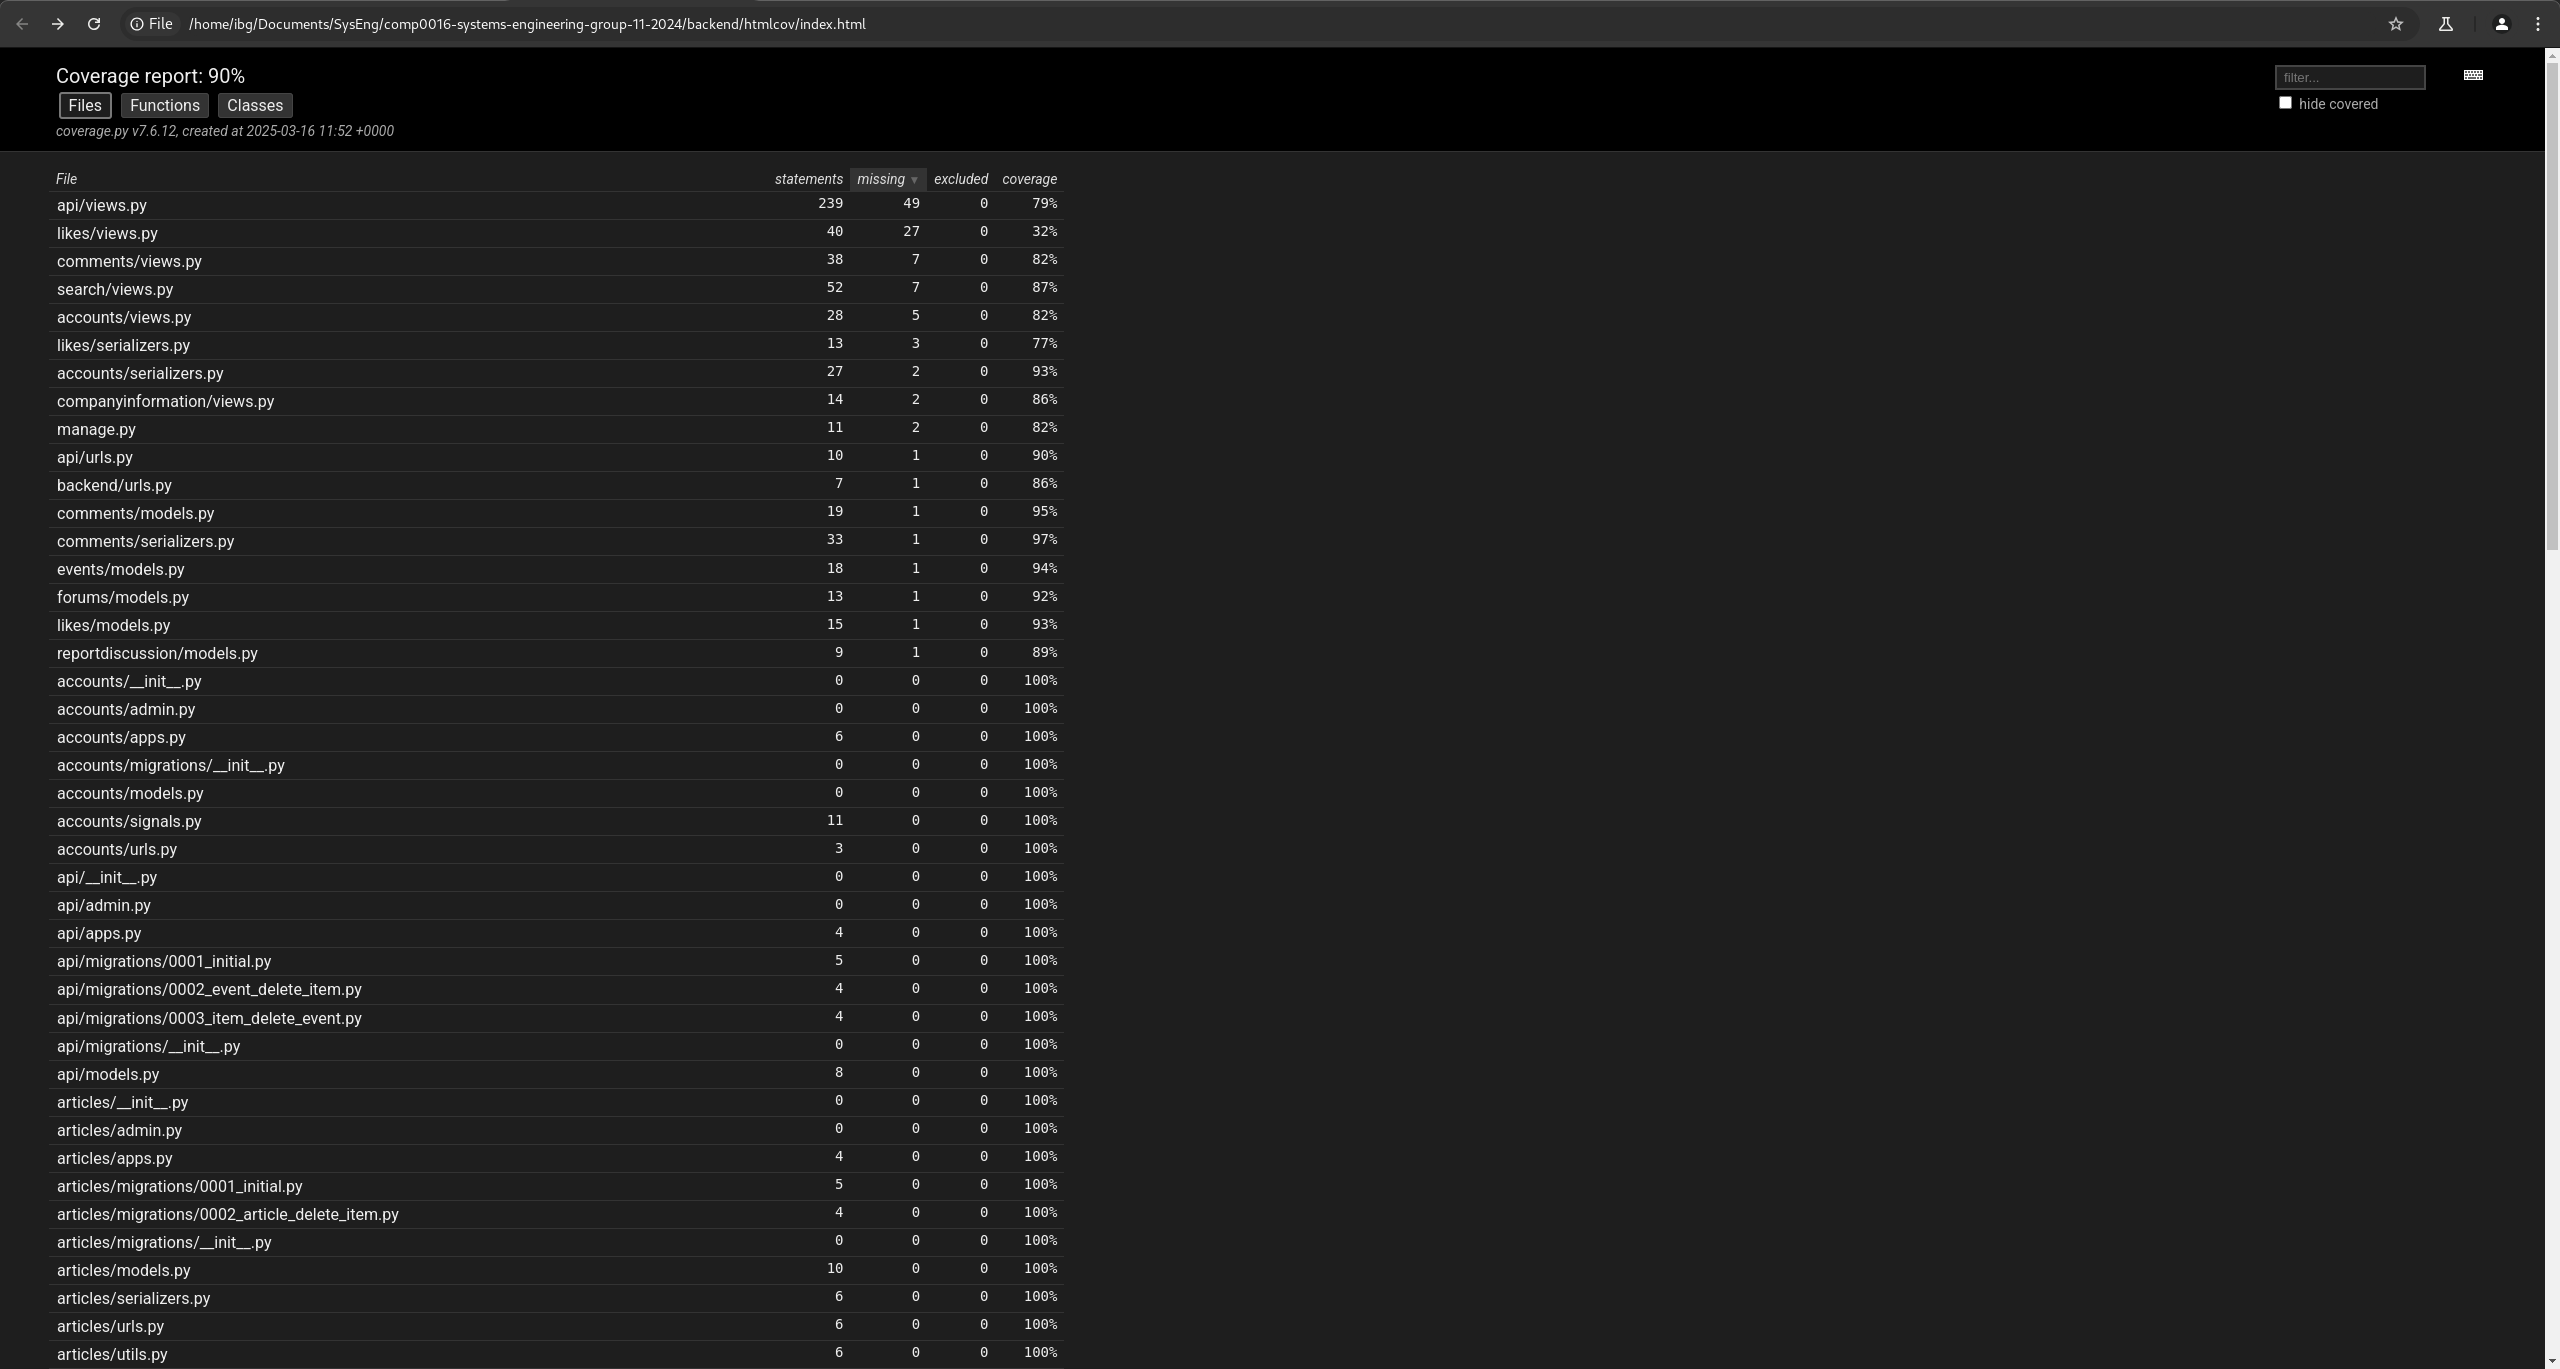Bookmark this page with the star icon
This screenshot has width=2560, height=1369.
[2395, 24]
